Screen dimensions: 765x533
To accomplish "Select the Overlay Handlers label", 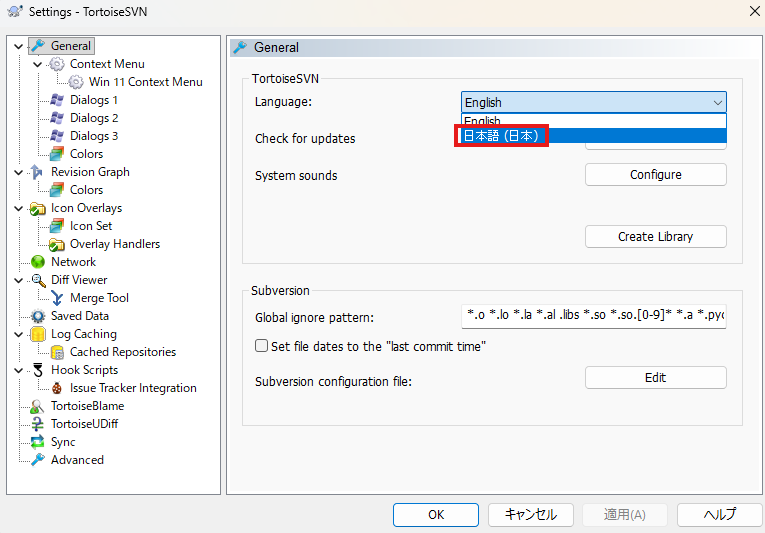I will (x=115, y=244).
